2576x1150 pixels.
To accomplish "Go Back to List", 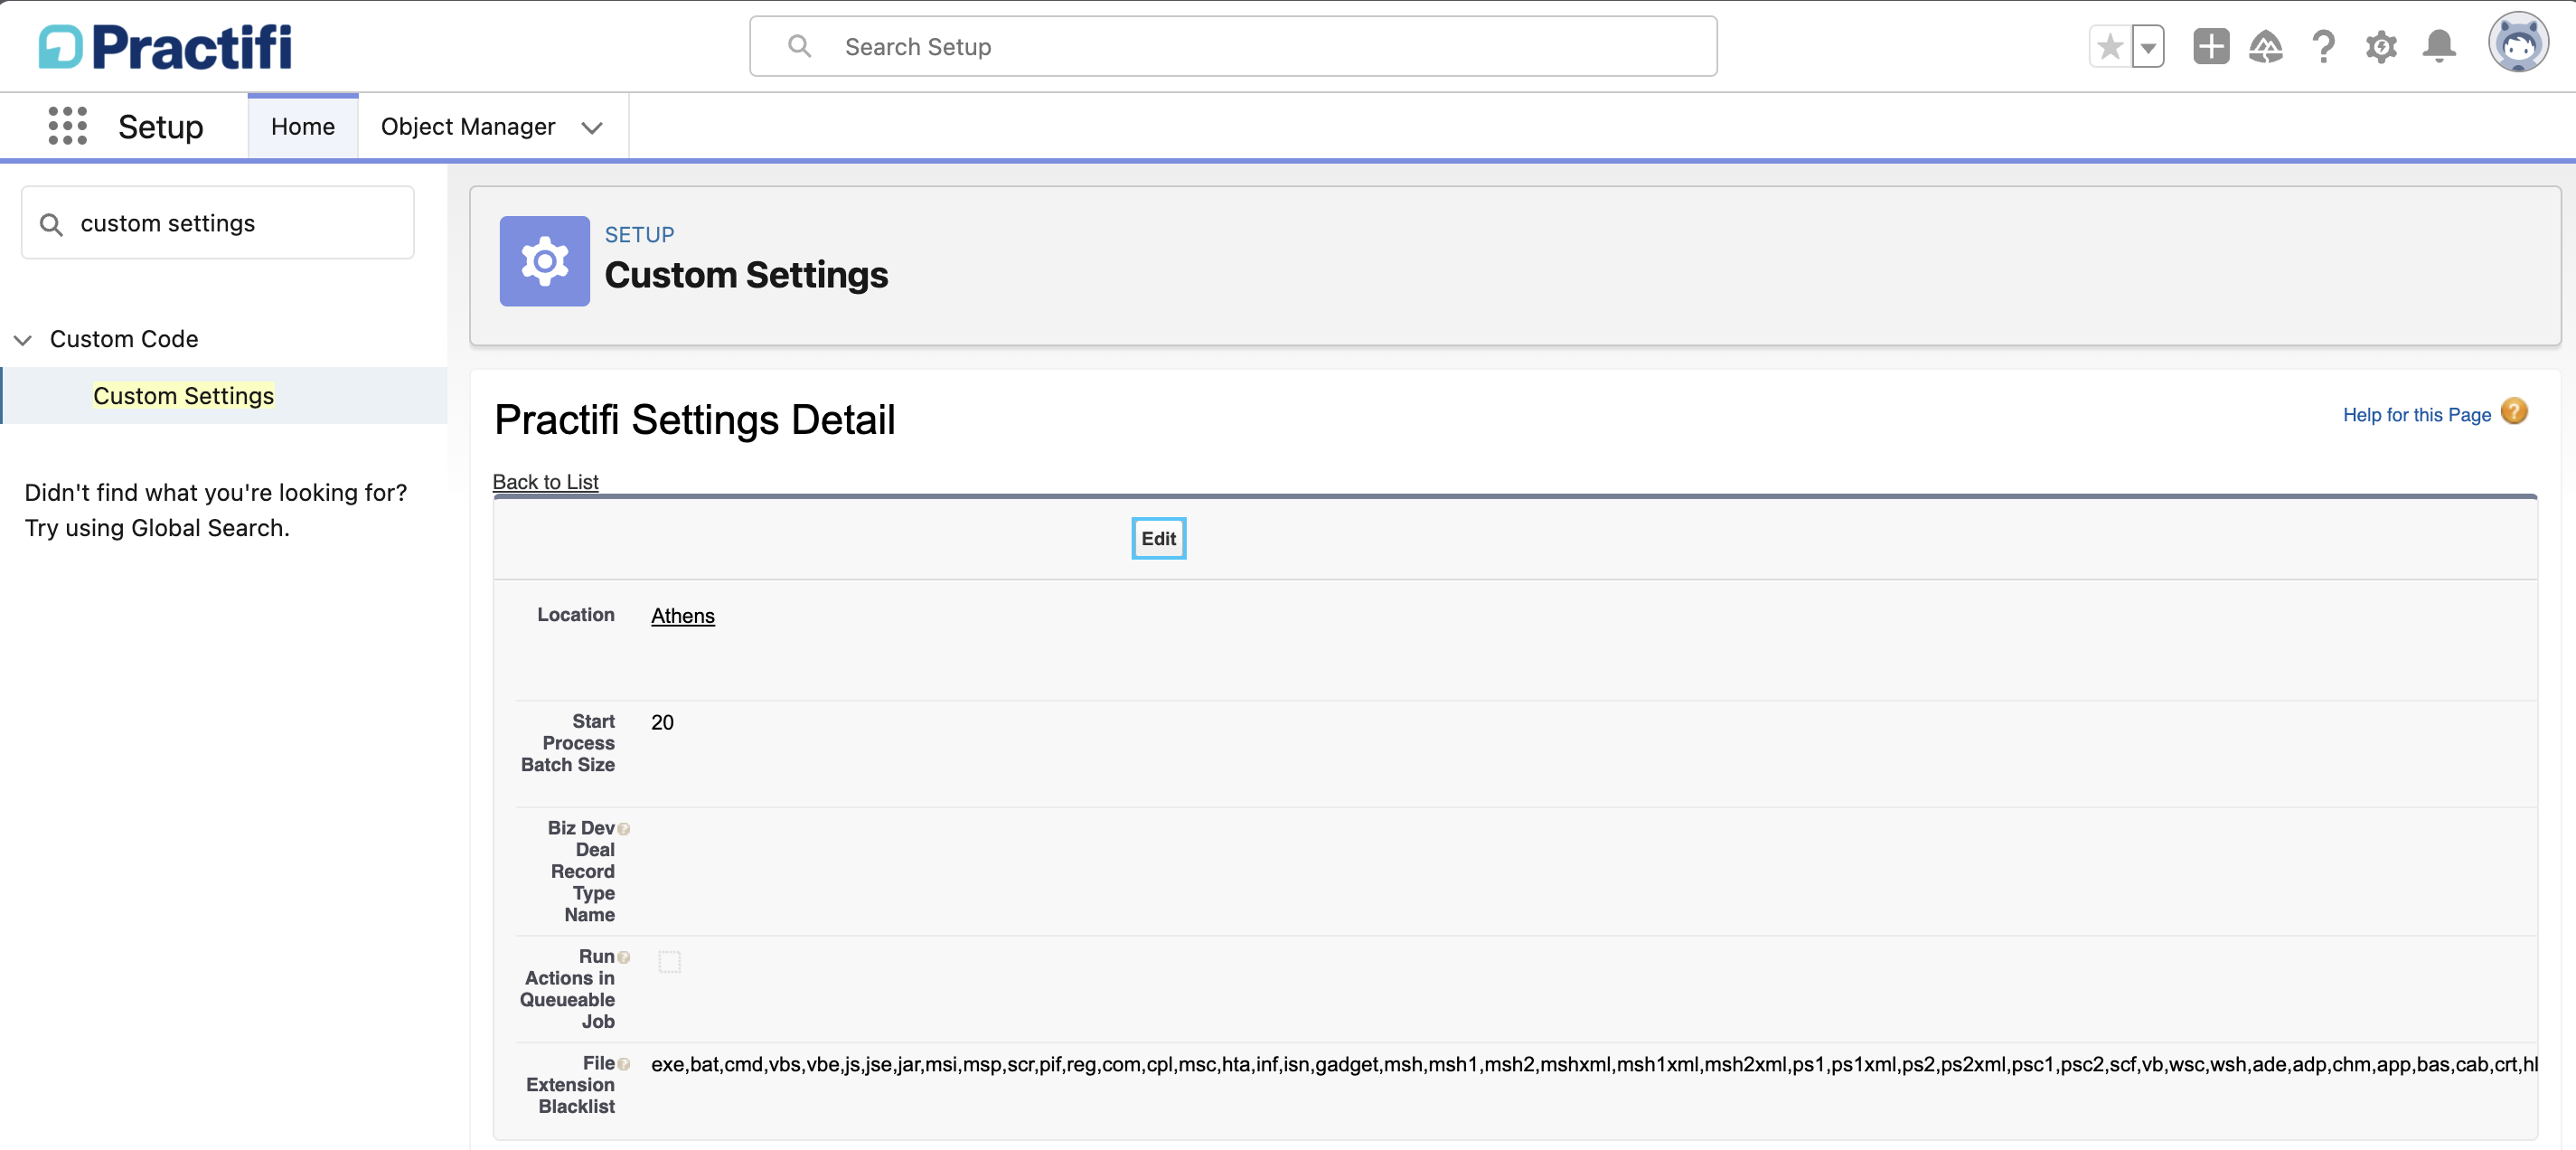I will click(545, 481).
